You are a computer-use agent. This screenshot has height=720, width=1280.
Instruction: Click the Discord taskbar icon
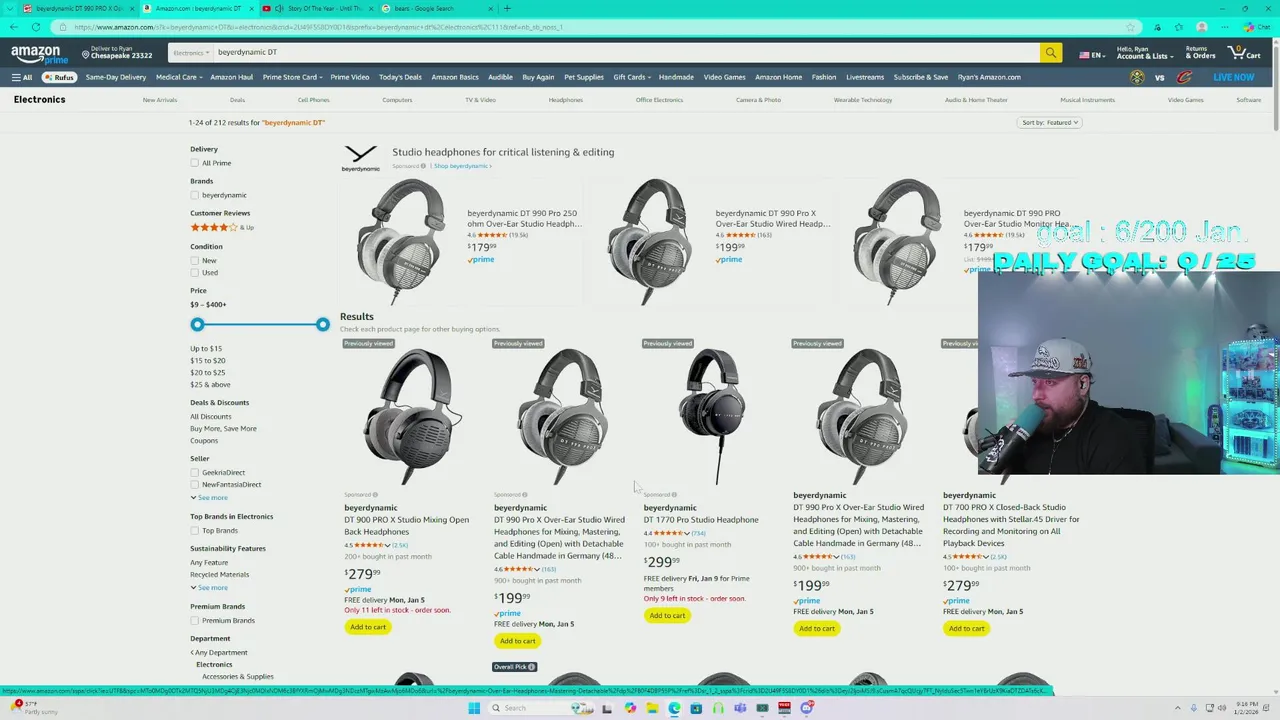pyautogui.click(x=807, y=708)
